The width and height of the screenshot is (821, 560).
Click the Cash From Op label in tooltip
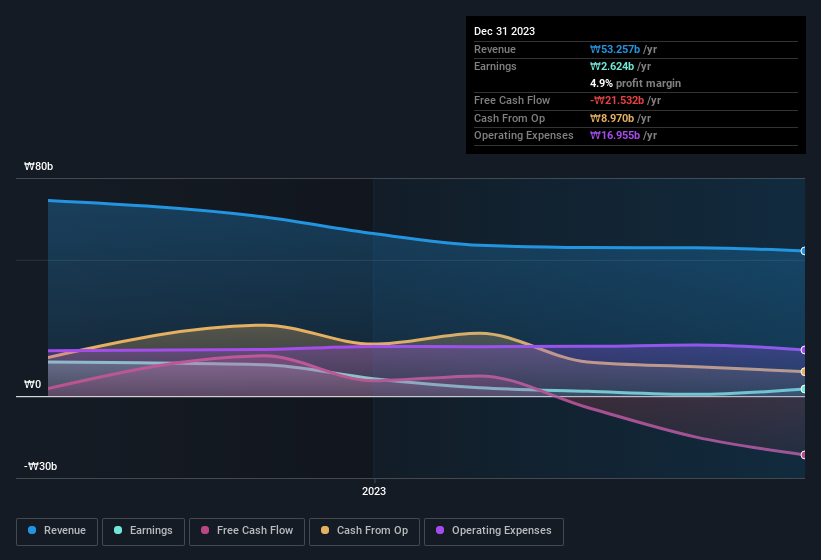tap(509, 118)
